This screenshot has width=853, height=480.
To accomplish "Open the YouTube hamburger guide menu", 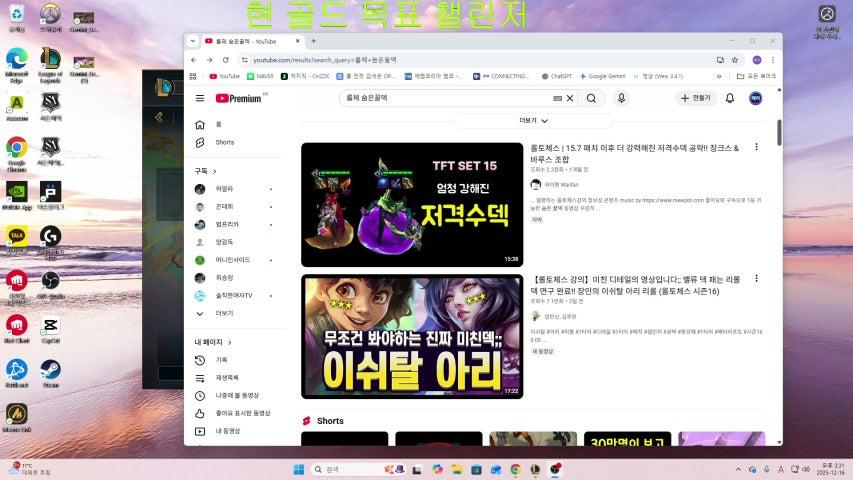I will pos(200,98).
